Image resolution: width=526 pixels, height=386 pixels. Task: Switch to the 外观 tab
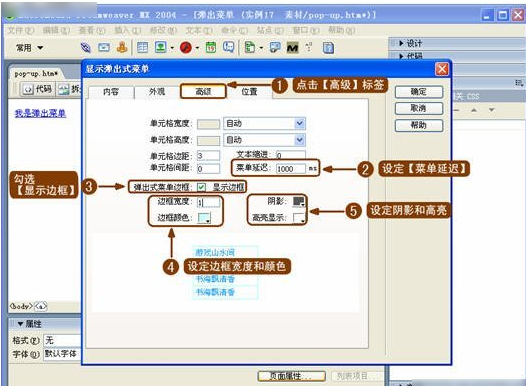(x=157, y=92)
